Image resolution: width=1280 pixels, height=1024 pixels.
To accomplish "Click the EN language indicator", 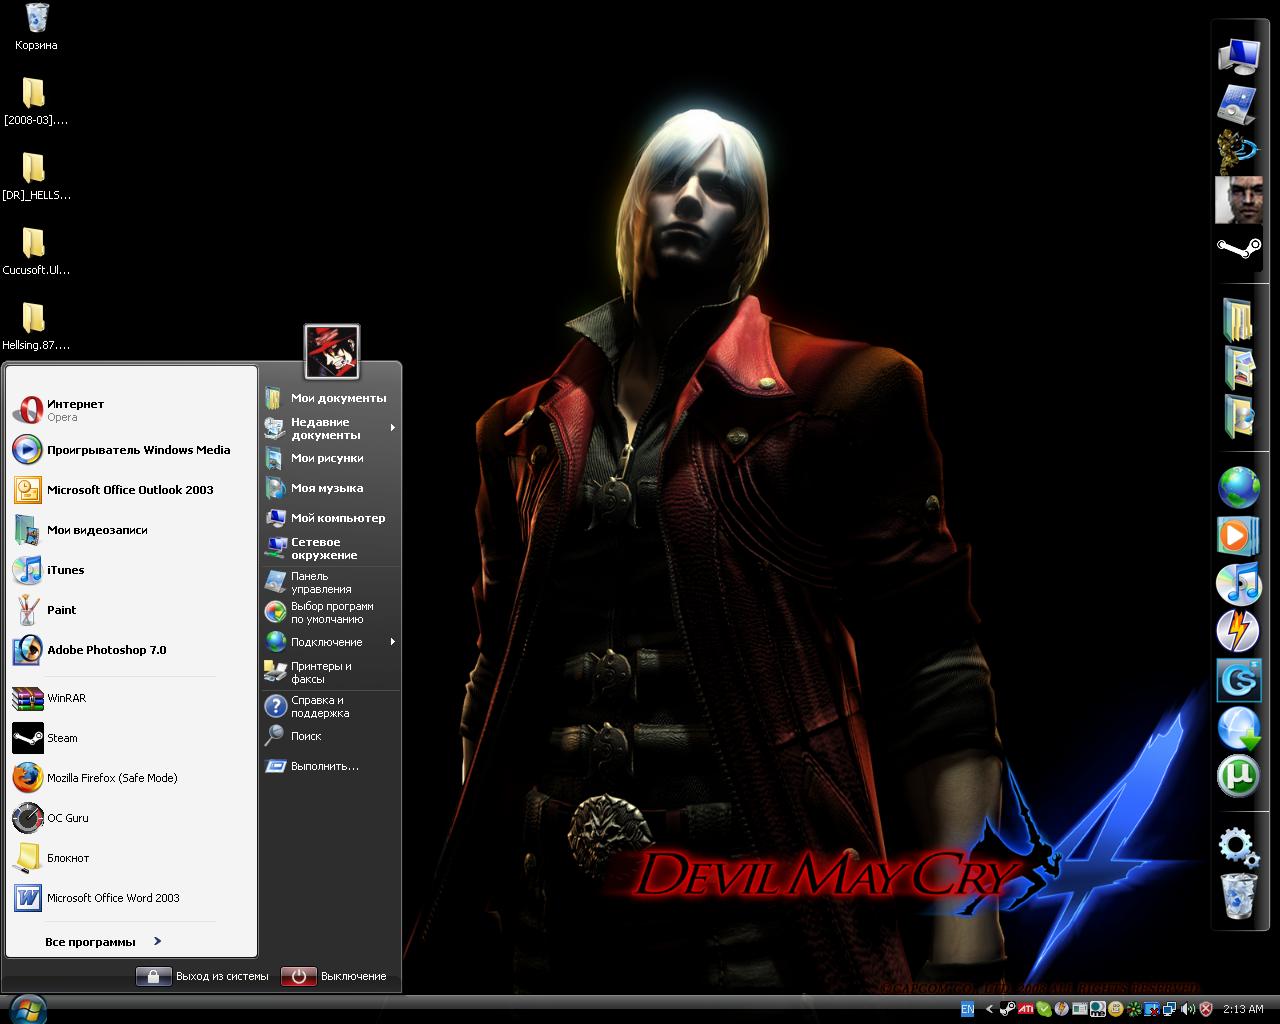I will 967,1009.
